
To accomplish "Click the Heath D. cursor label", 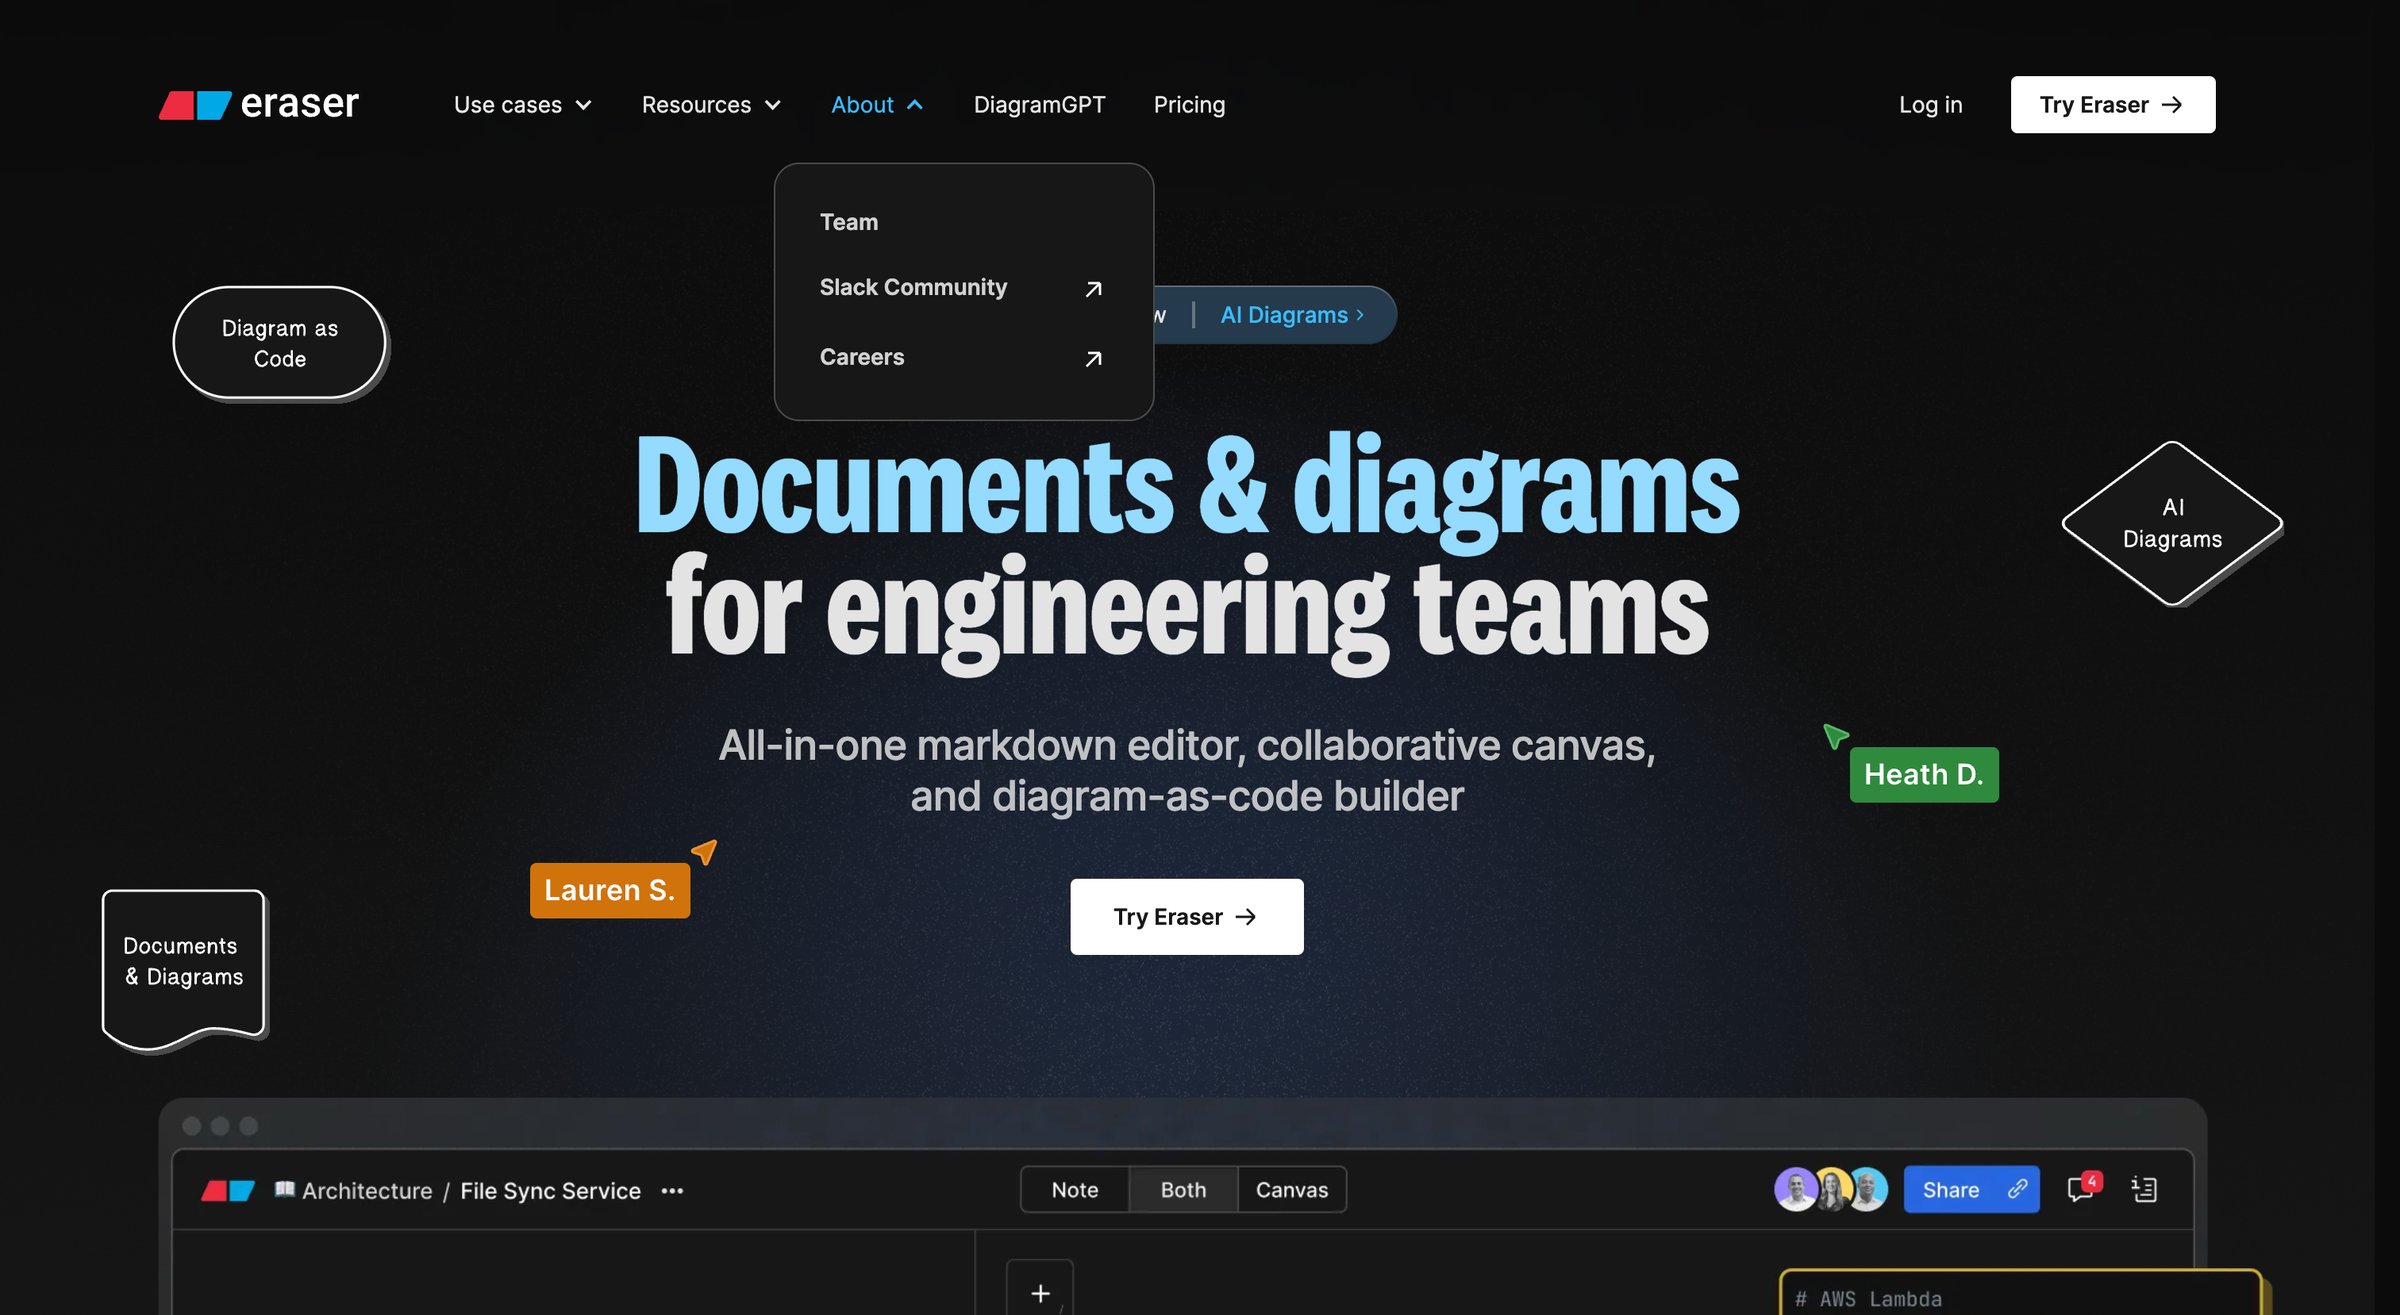I will tap(1923, 774).
